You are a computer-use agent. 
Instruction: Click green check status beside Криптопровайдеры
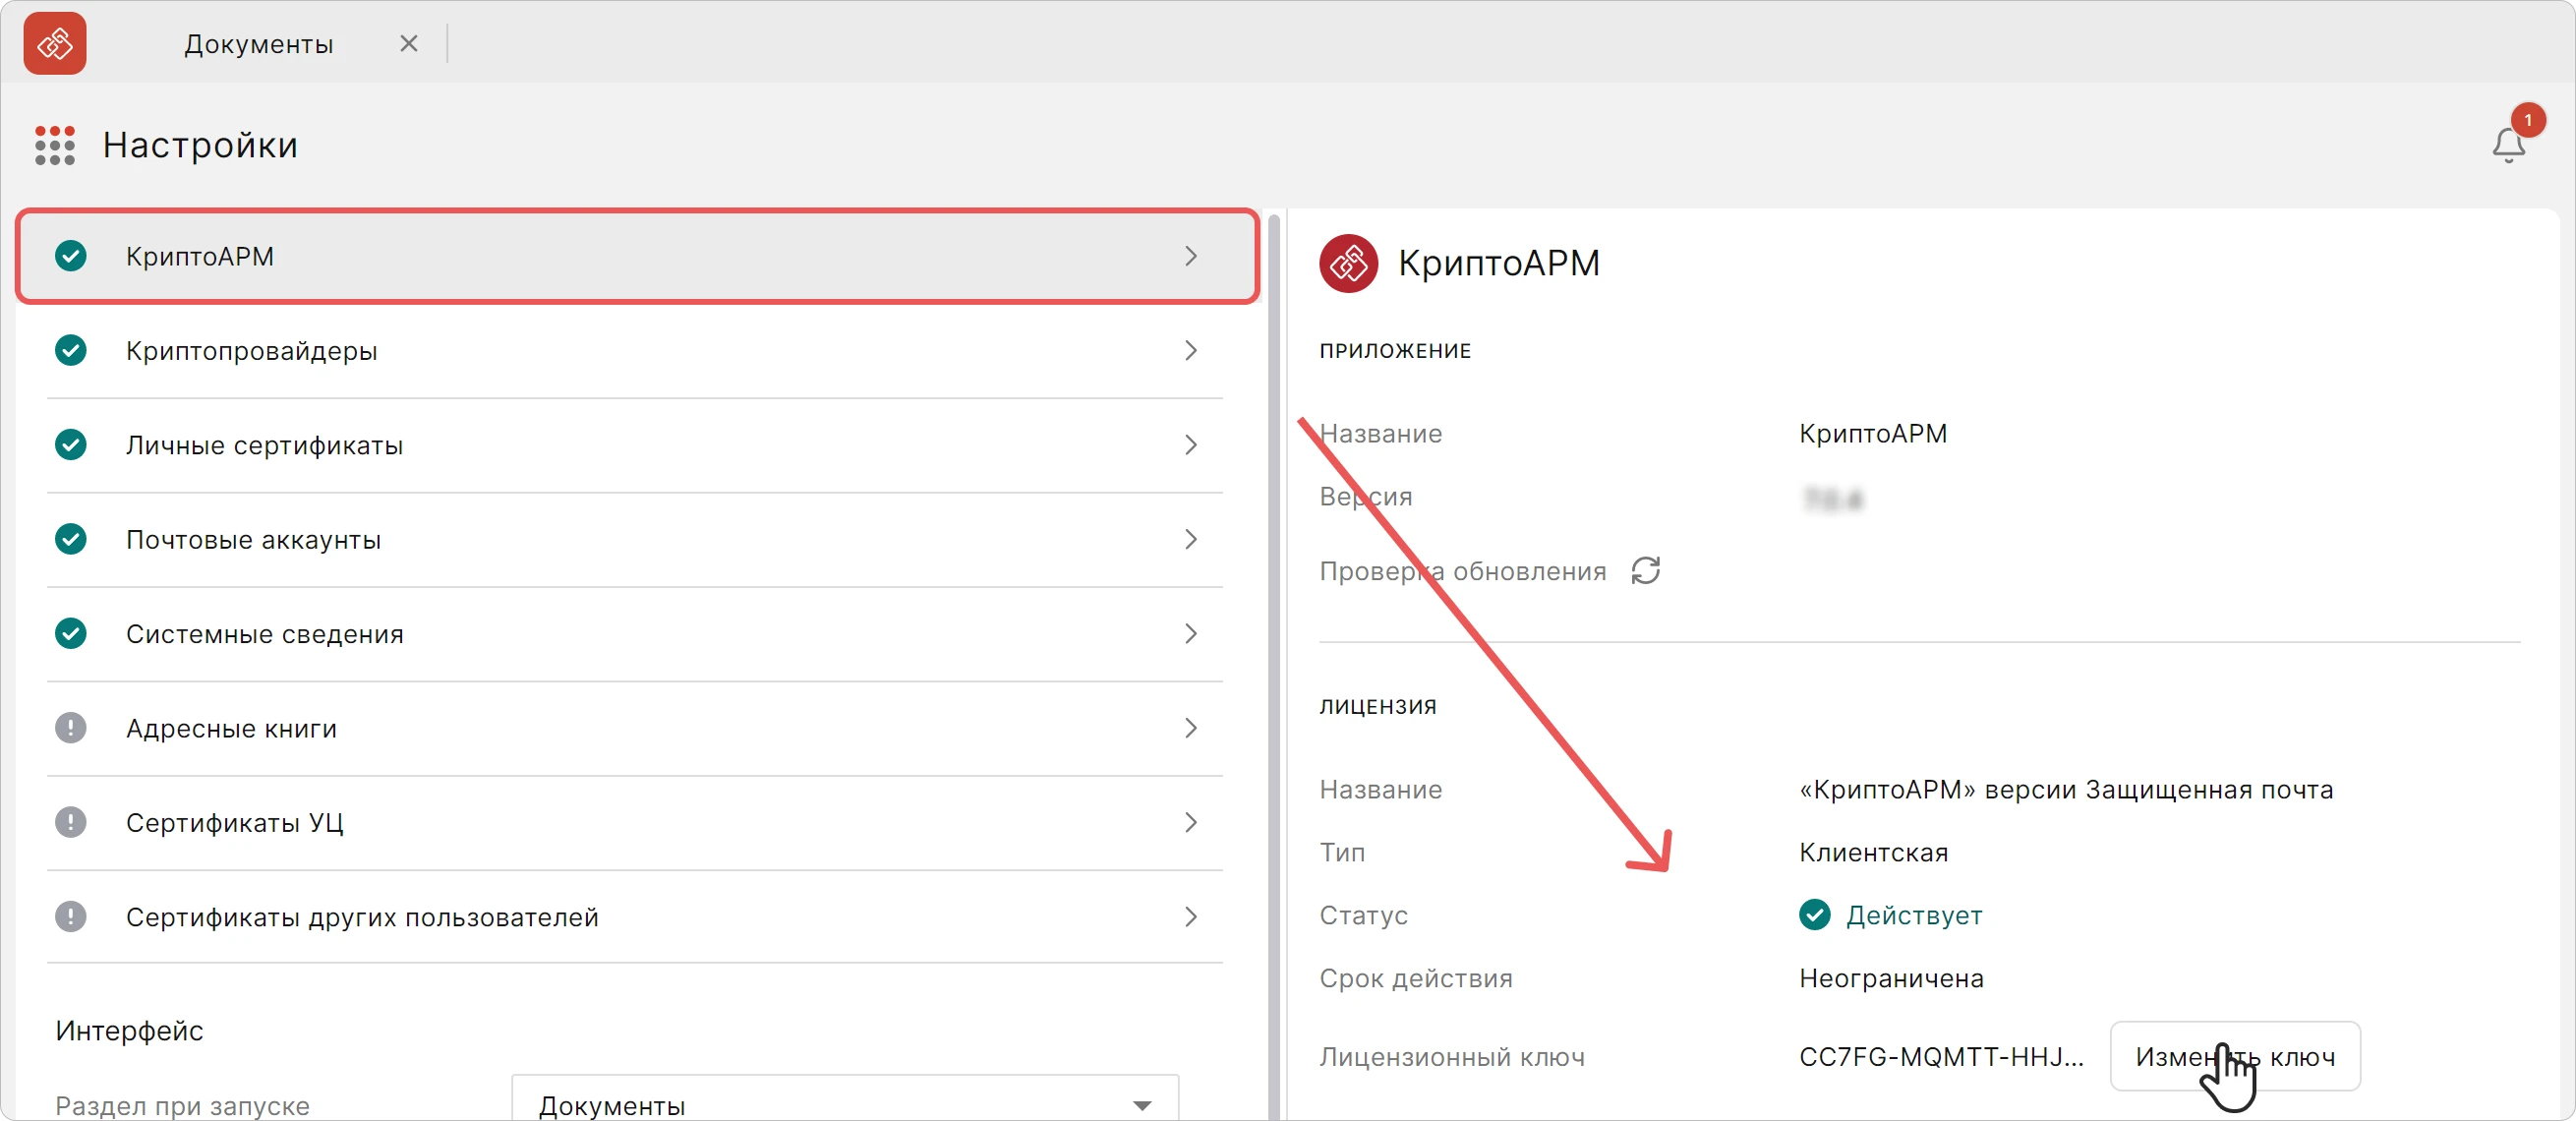click(70, 350)
